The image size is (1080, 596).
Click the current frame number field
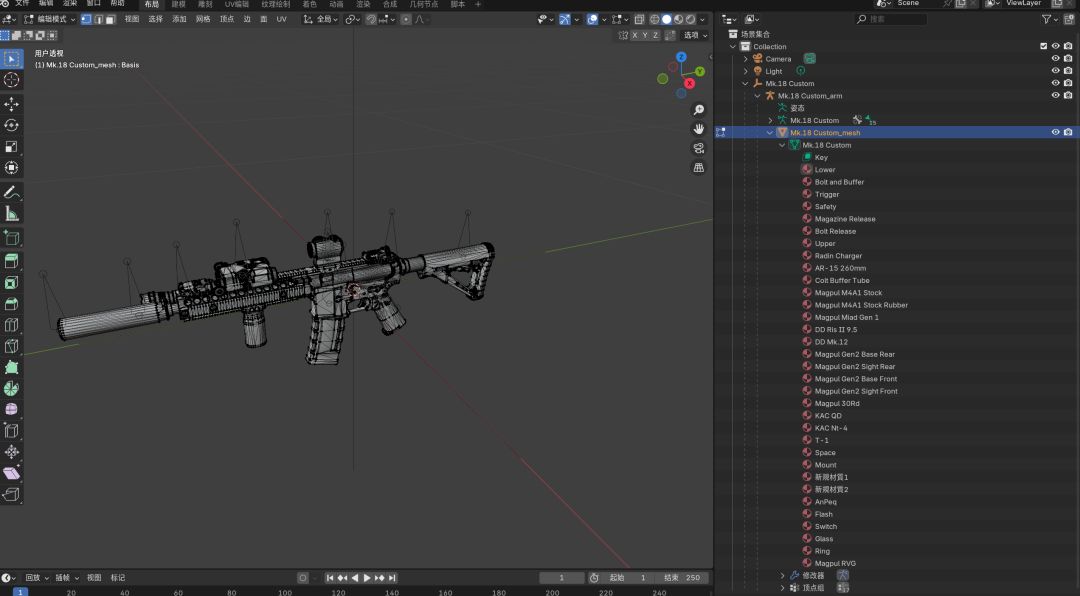tap(561, 578)
